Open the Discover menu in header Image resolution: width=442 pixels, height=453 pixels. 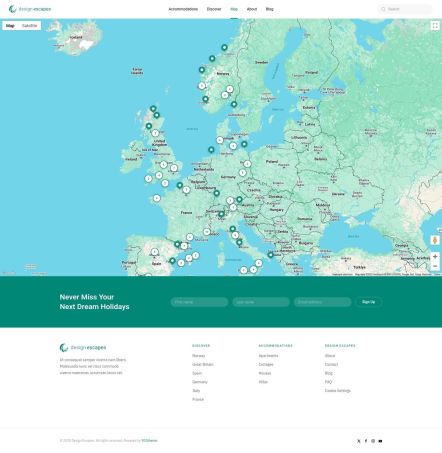click(214, 9)
